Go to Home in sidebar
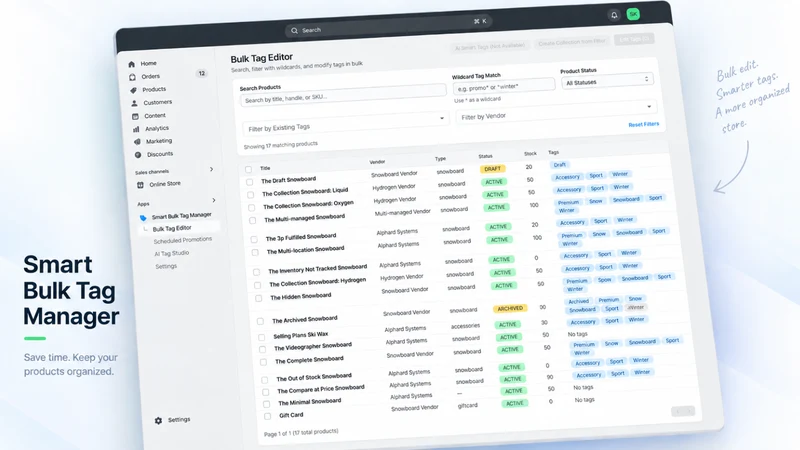 click(x=148, y=63)
